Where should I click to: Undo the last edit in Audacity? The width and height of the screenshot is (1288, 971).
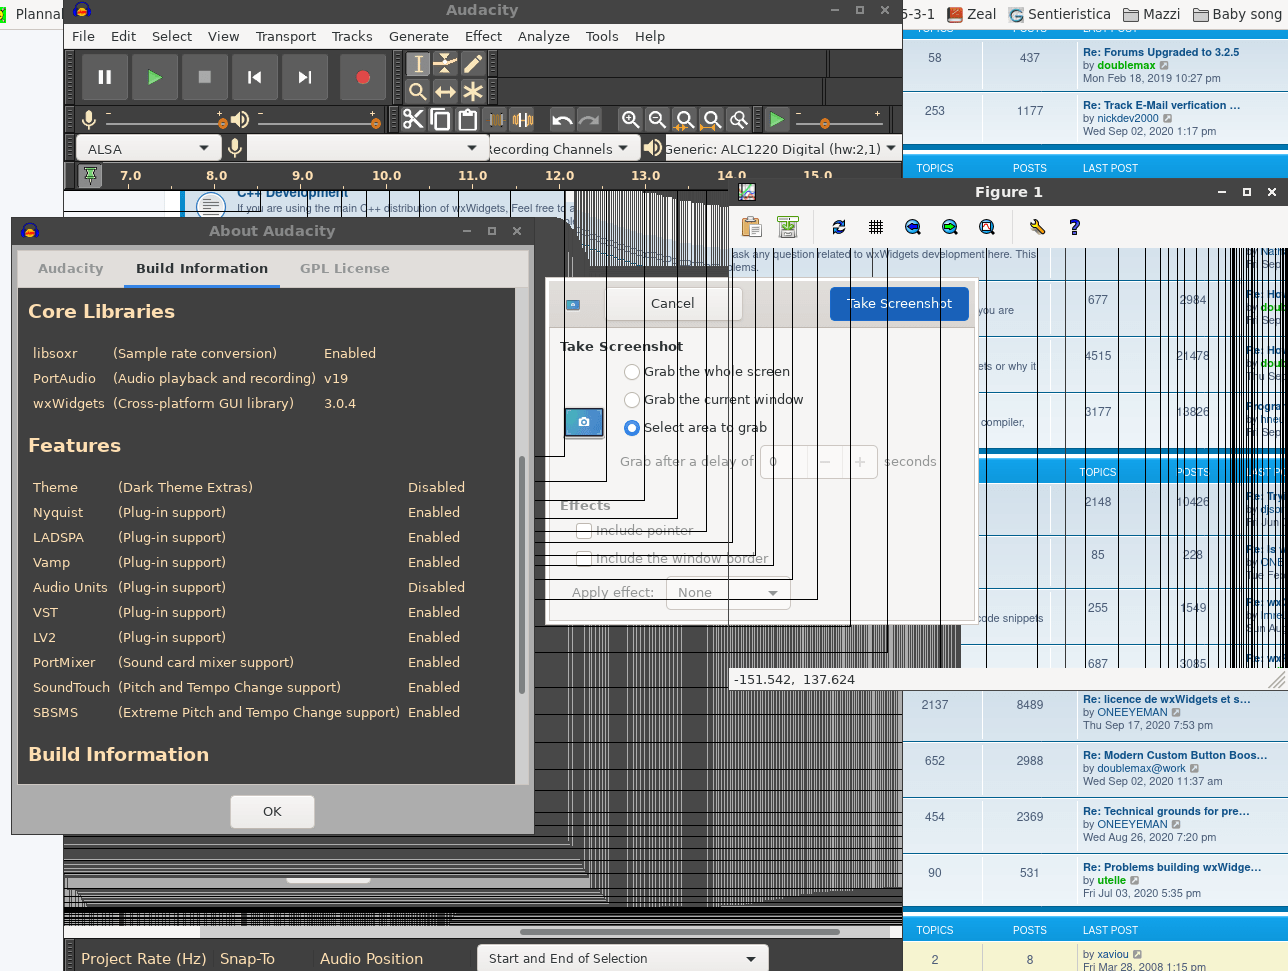click(562, 120)
